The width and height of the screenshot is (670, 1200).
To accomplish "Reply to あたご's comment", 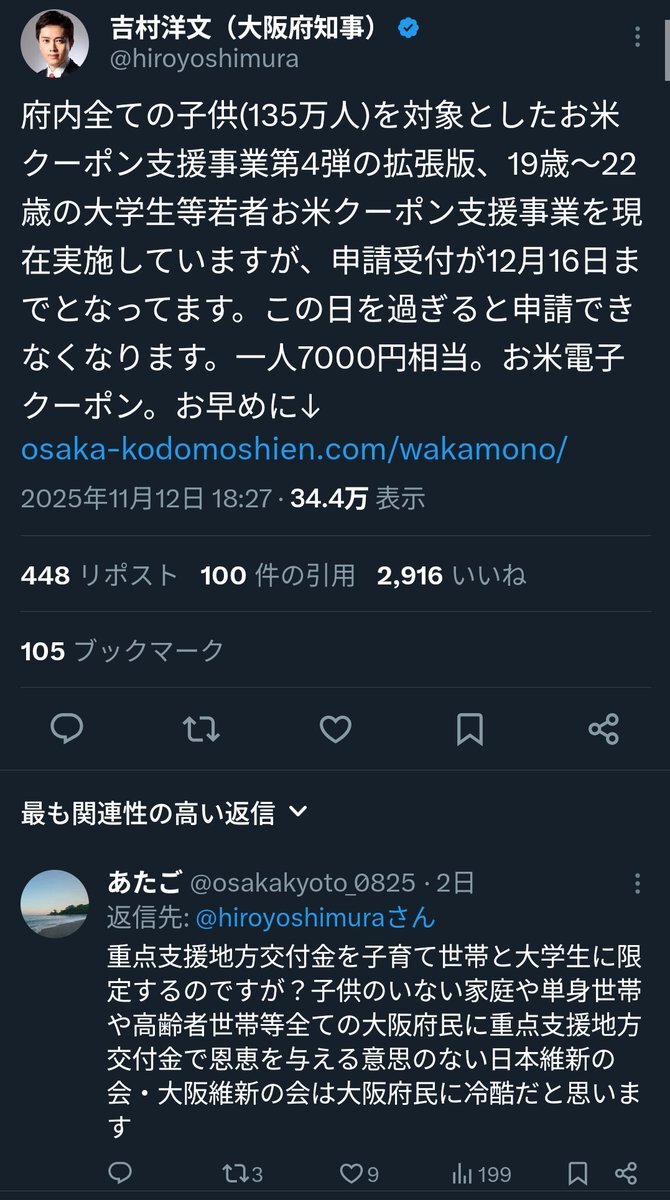I will [120, 1172].
